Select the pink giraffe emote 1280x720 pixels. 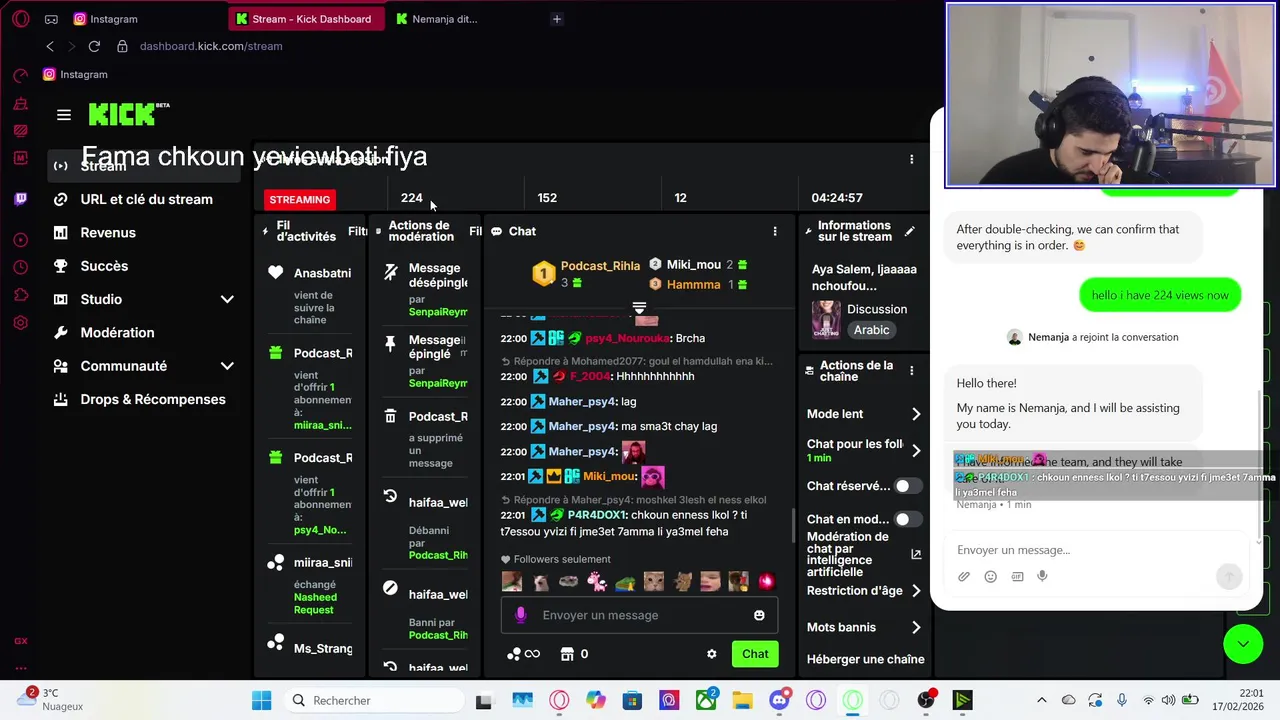coord(597,581)
